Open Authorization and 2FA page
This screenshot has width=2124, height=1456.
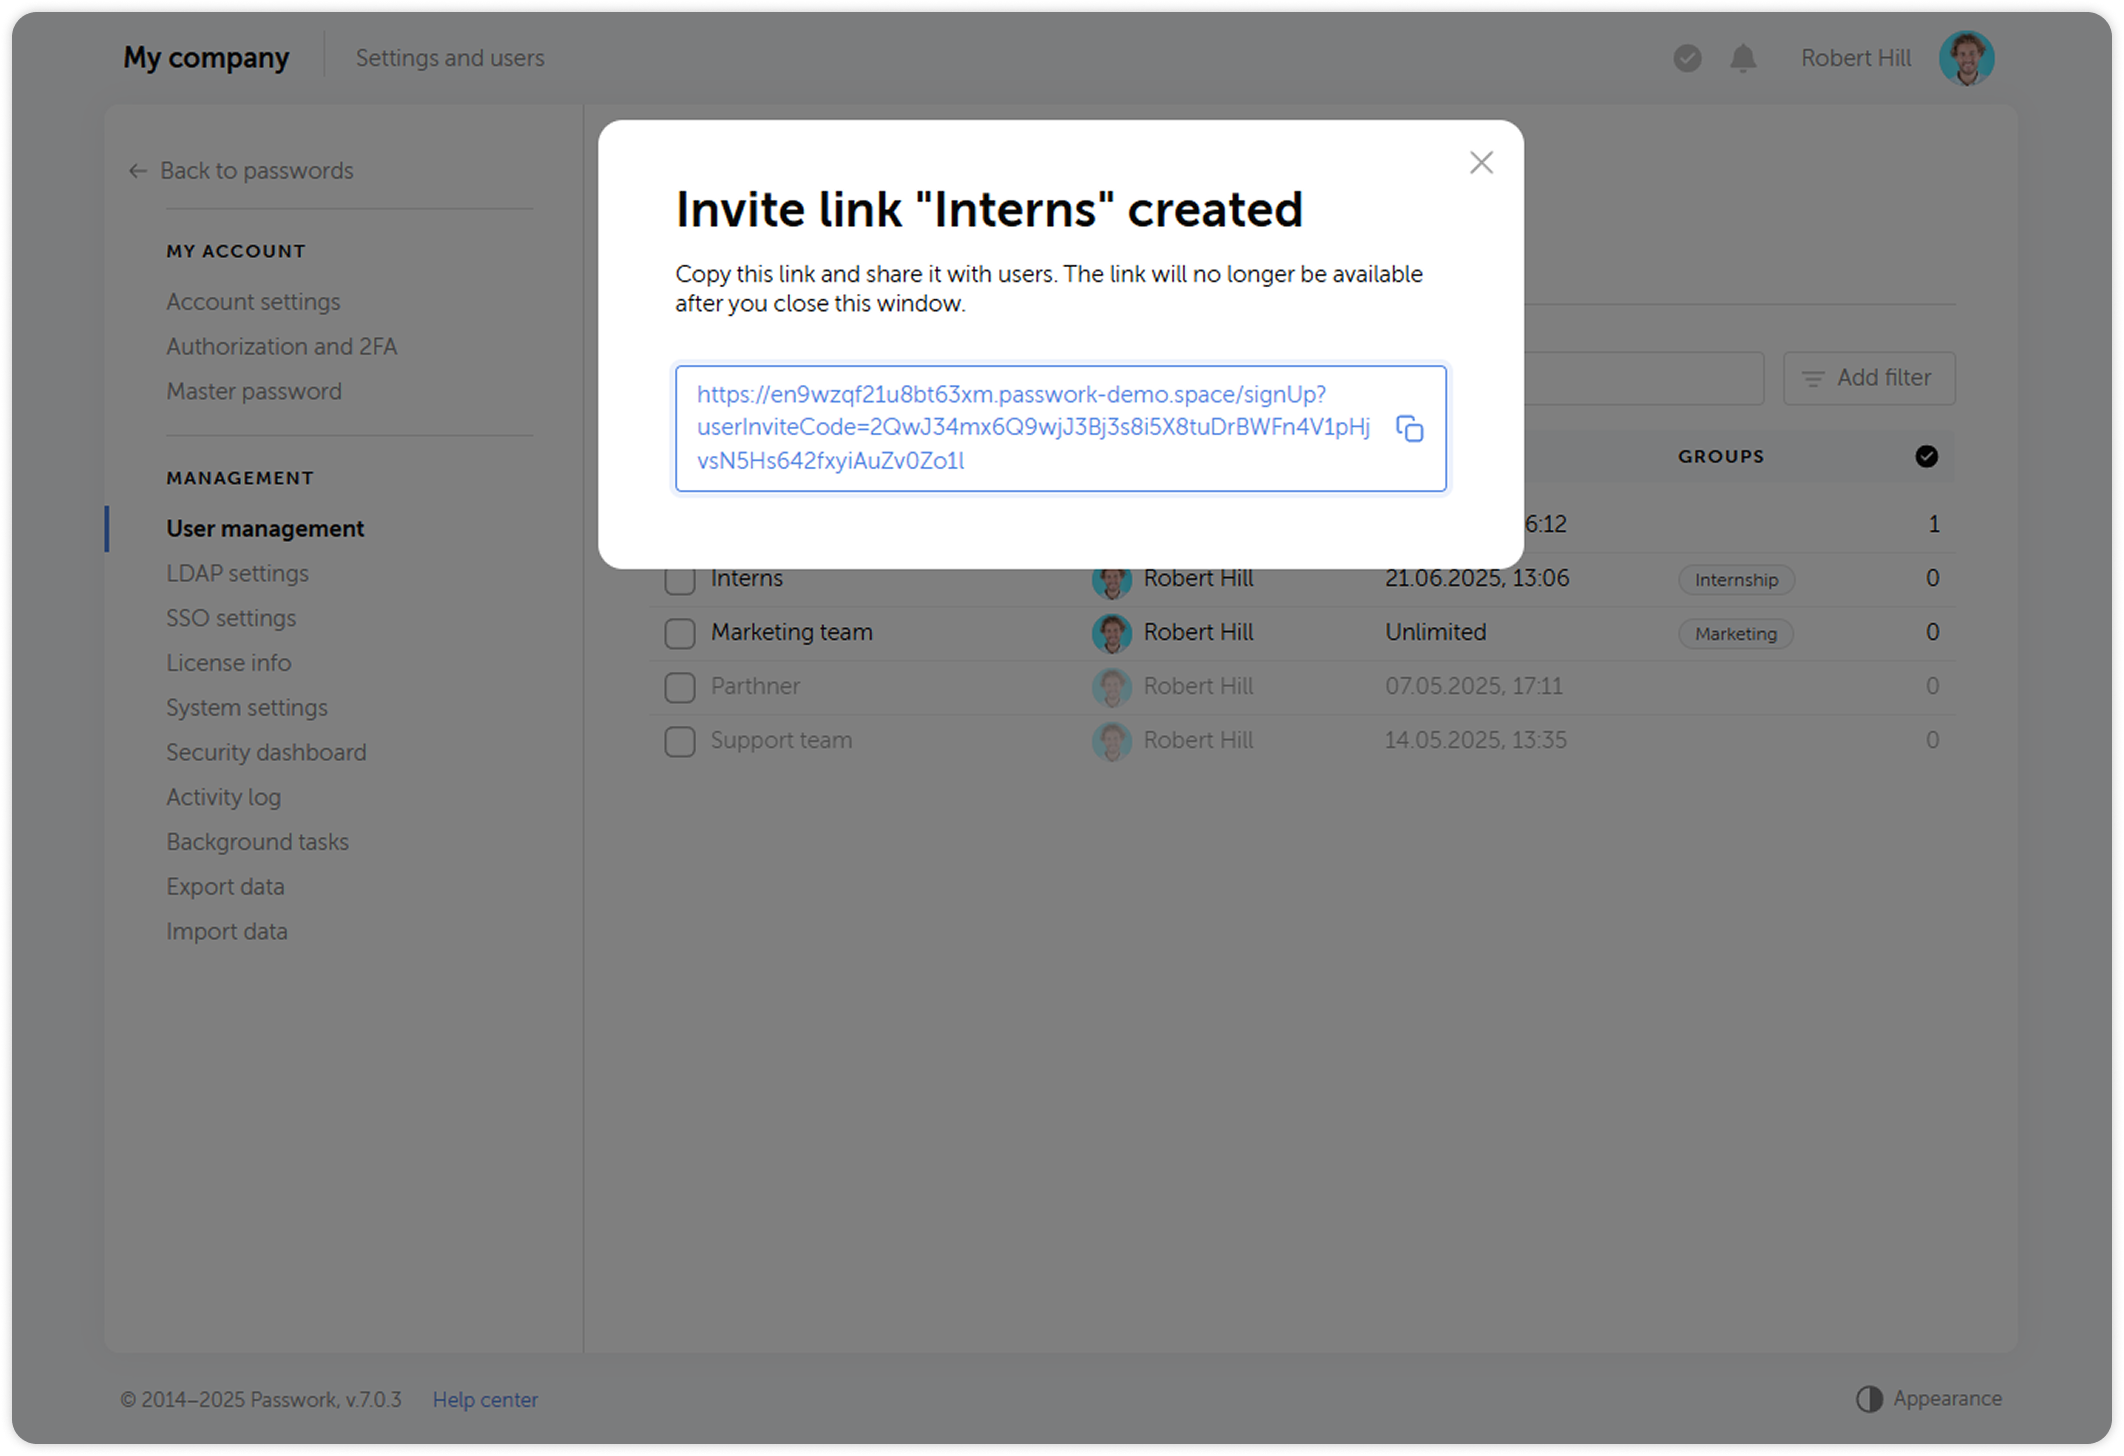(281, 346)
